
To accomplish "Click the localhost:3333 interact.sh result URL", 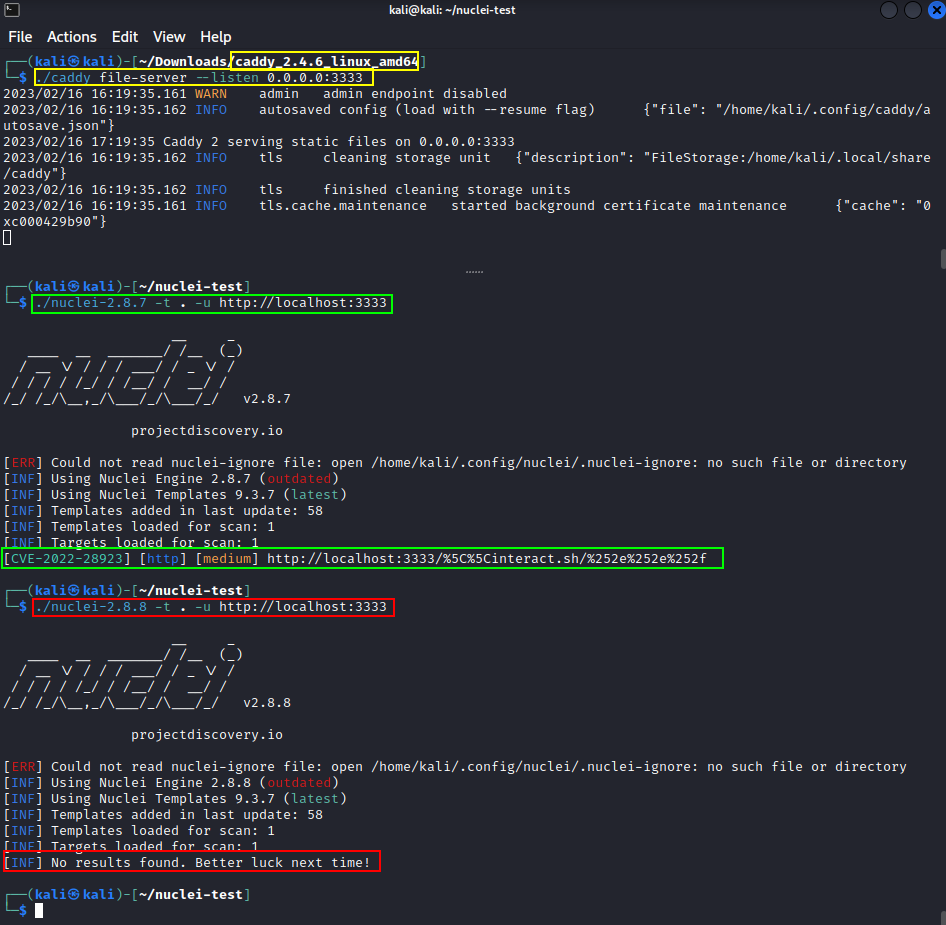I will click(486, 559).
